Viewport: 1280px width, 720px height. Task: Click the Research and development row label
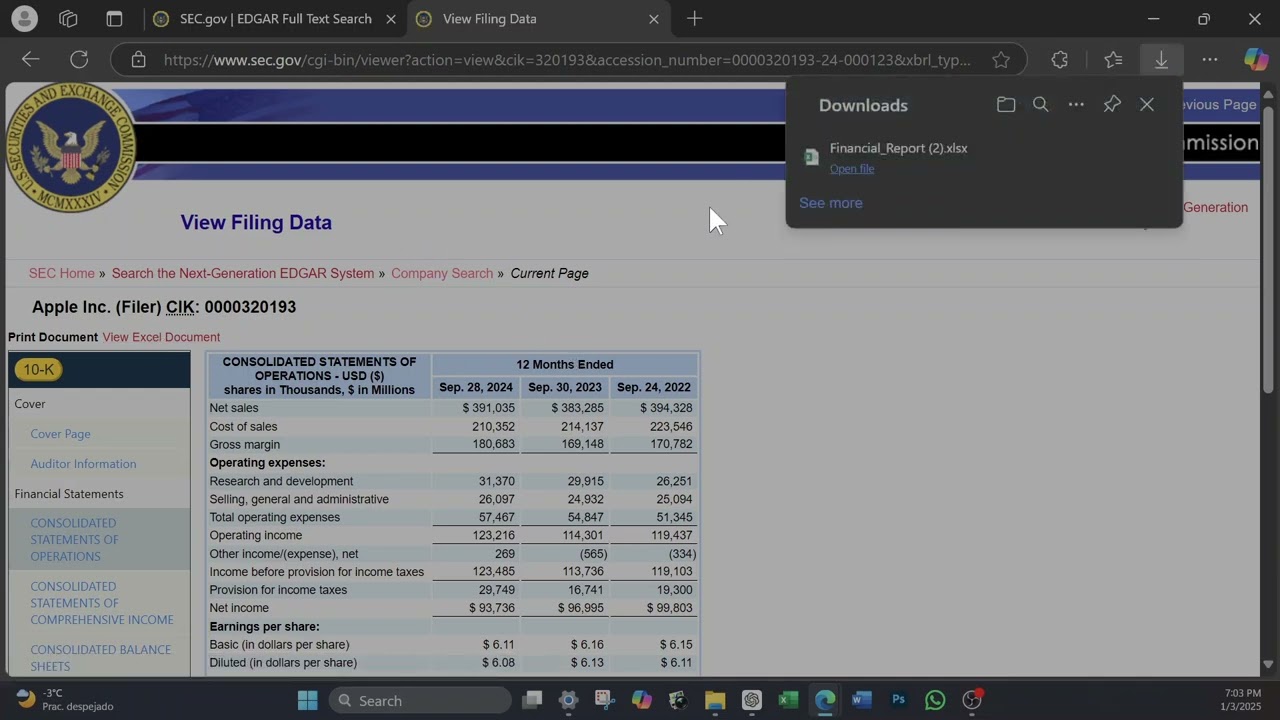(281, 481)
